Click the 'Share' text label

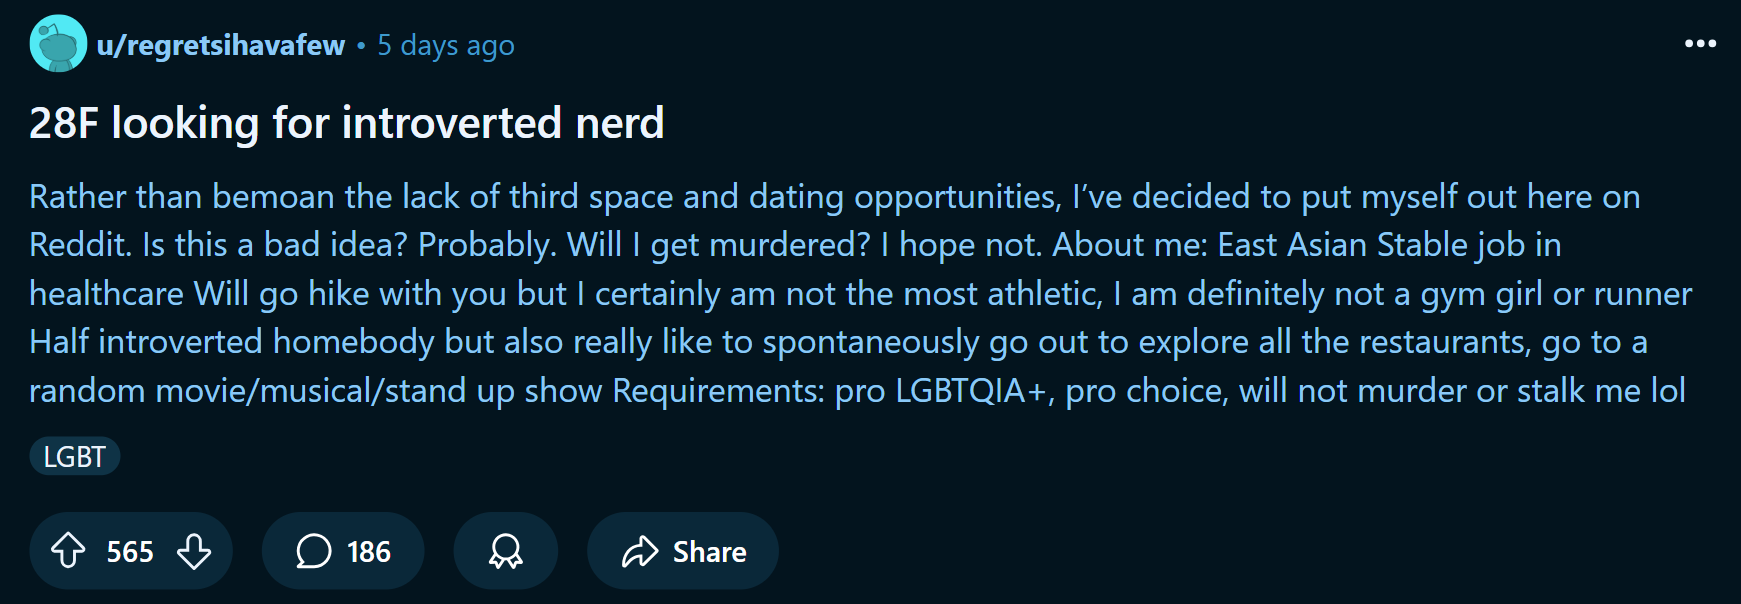709,552
